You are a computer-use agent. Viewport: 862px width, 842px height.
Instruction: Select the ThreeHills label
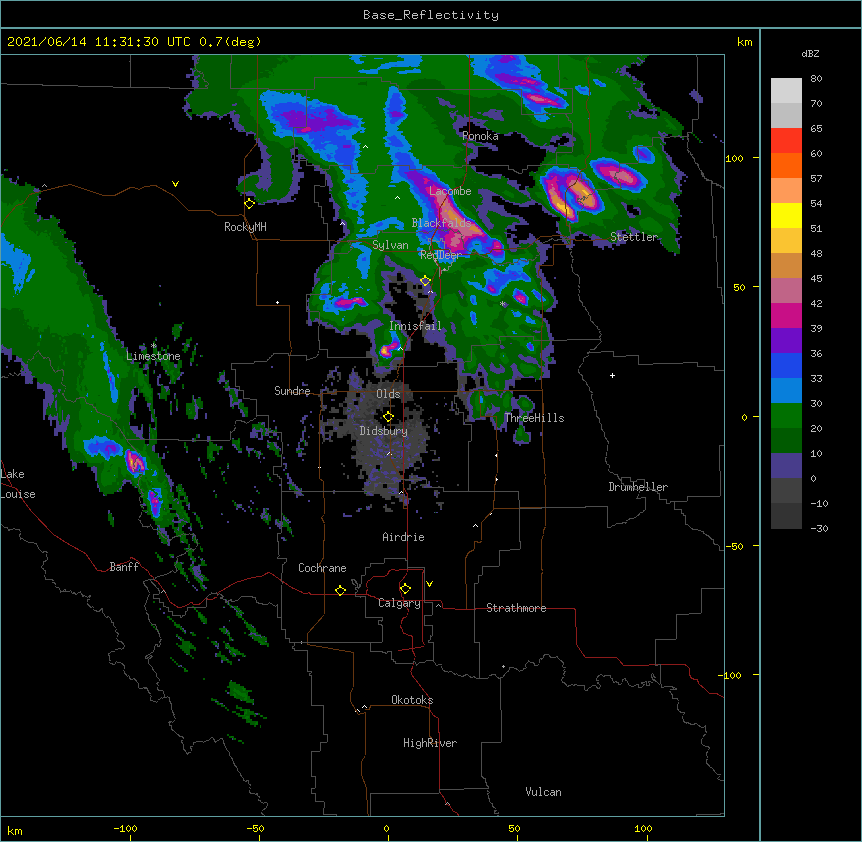pyautogui.click(x=534, y=418)
